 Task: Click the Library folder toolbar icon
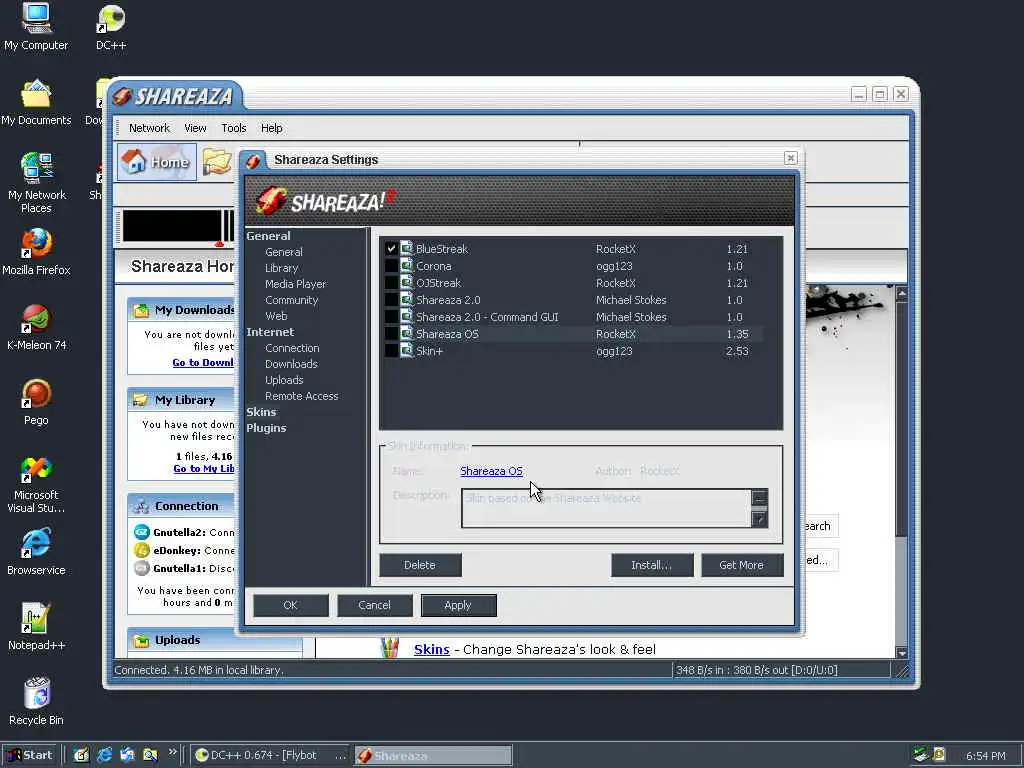tap(217, 161)
